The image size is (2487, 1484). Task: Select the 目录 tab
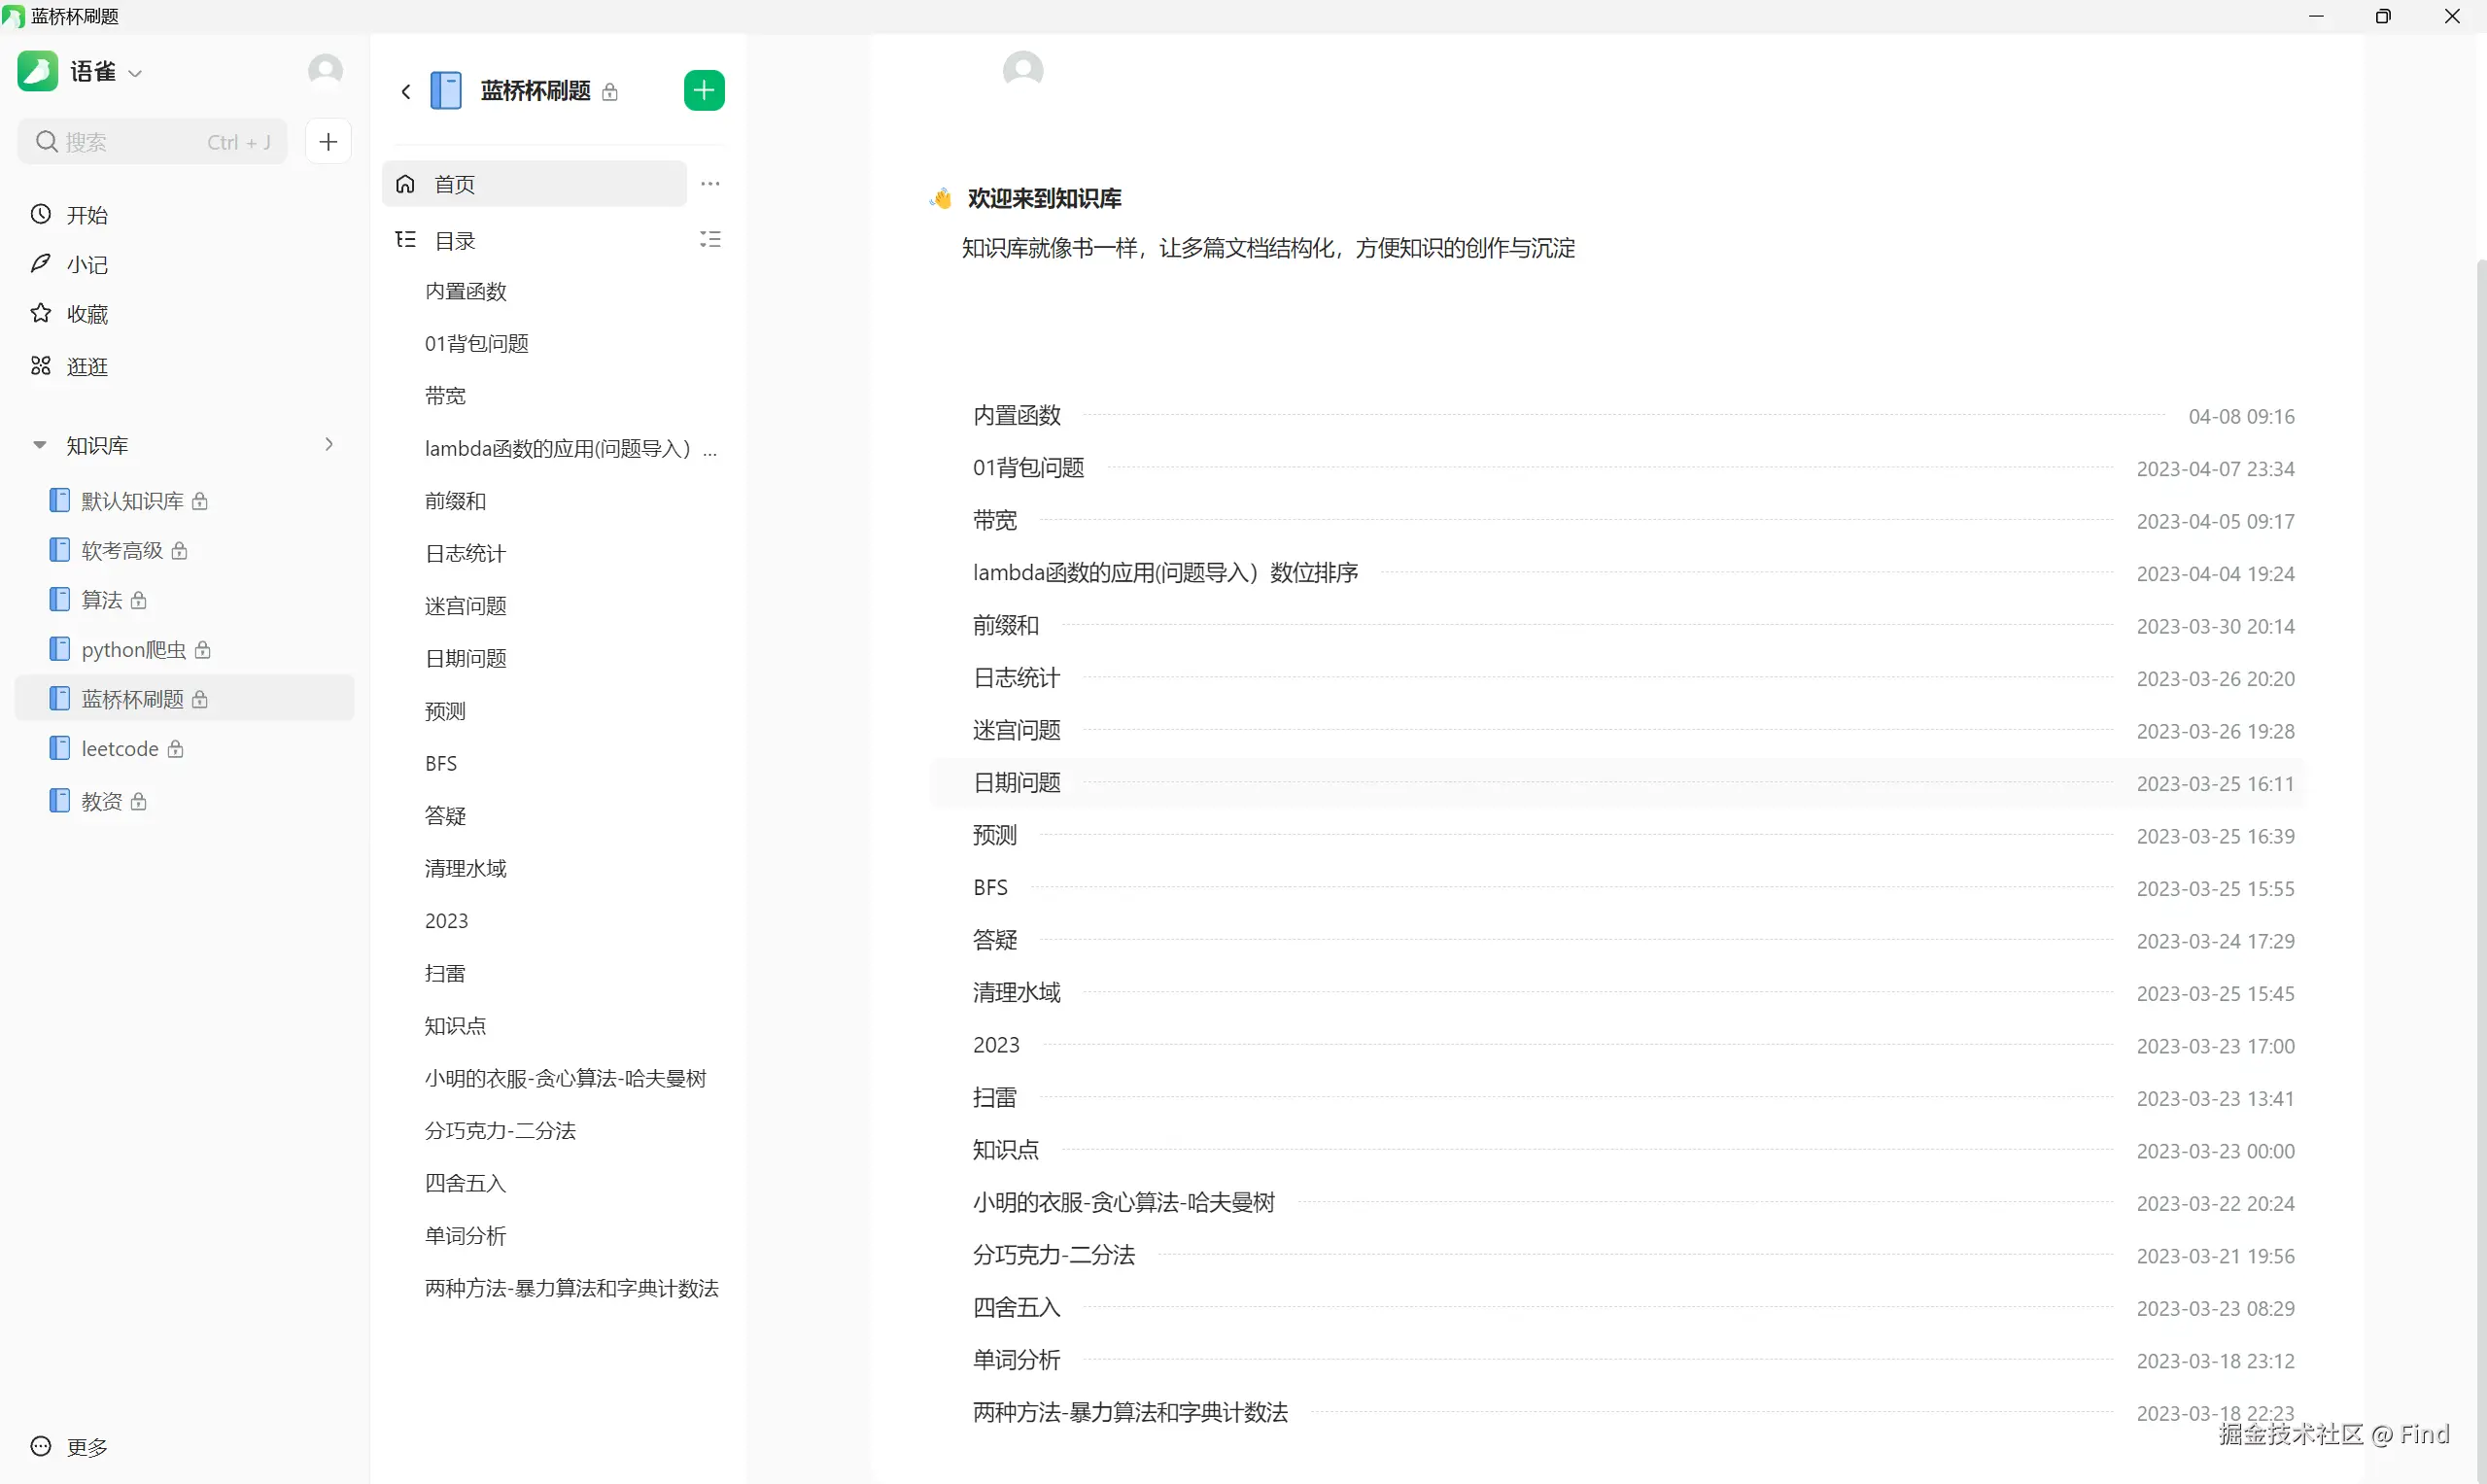click(x=455, y=241)
